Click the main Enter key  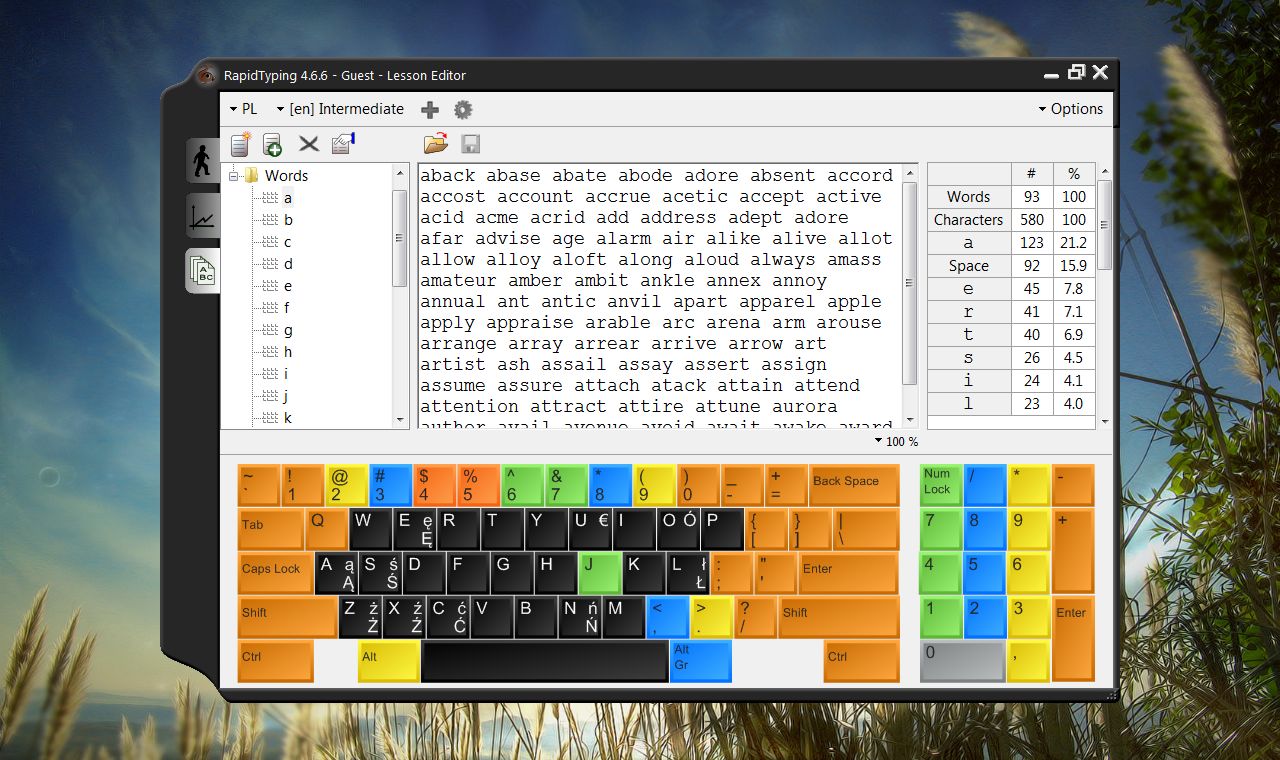(848, 573)
